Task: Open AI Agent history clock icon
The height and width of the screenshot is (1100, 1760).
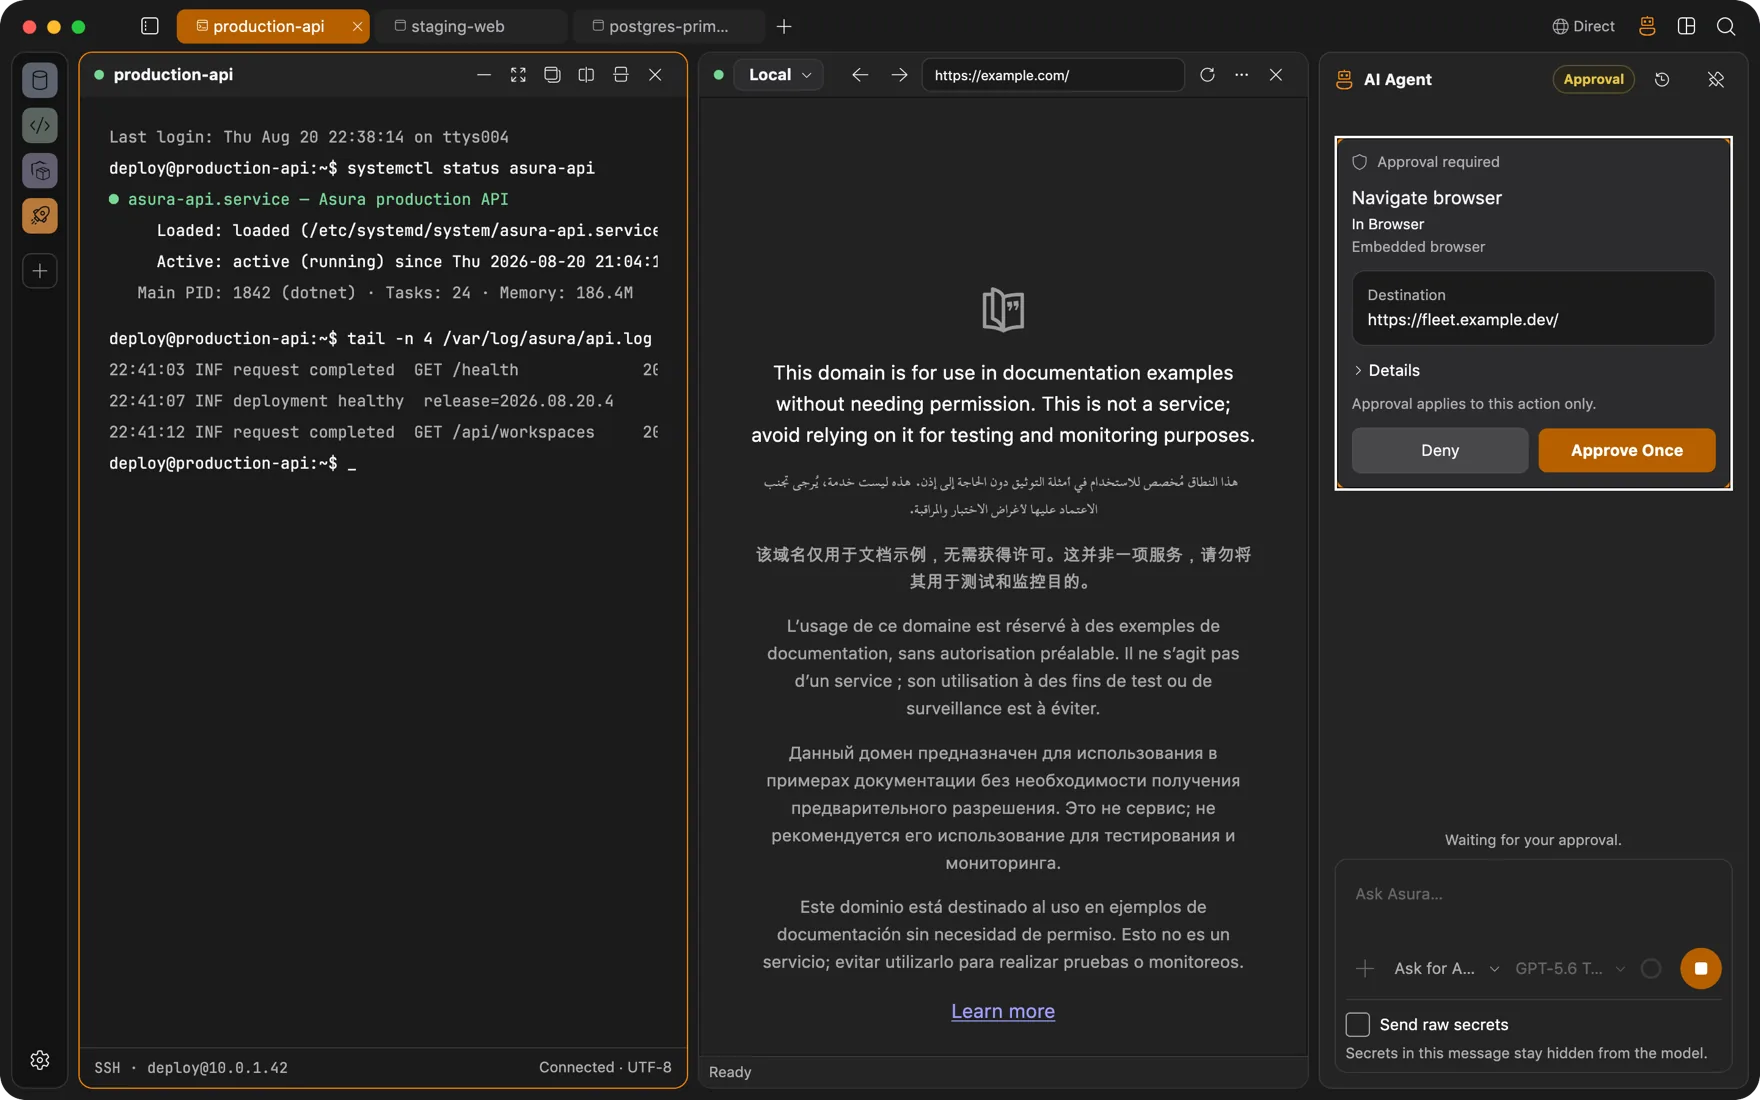Action: coord(1662,79)
